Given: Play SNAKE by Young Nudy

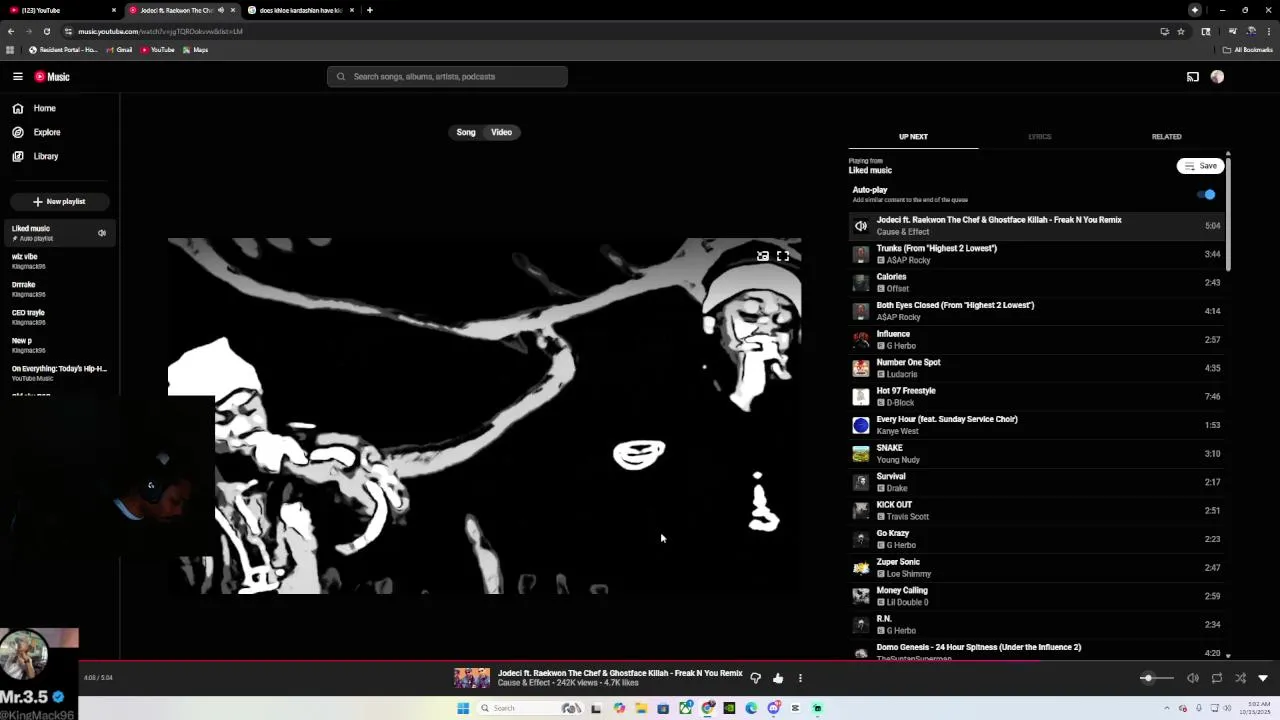Looking at the screenshot, I should click(x=1037, y=453).
